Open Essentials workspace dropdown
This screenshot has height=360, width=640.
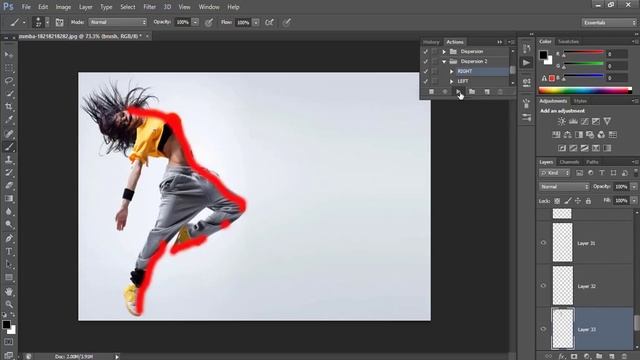coord(609,22)
